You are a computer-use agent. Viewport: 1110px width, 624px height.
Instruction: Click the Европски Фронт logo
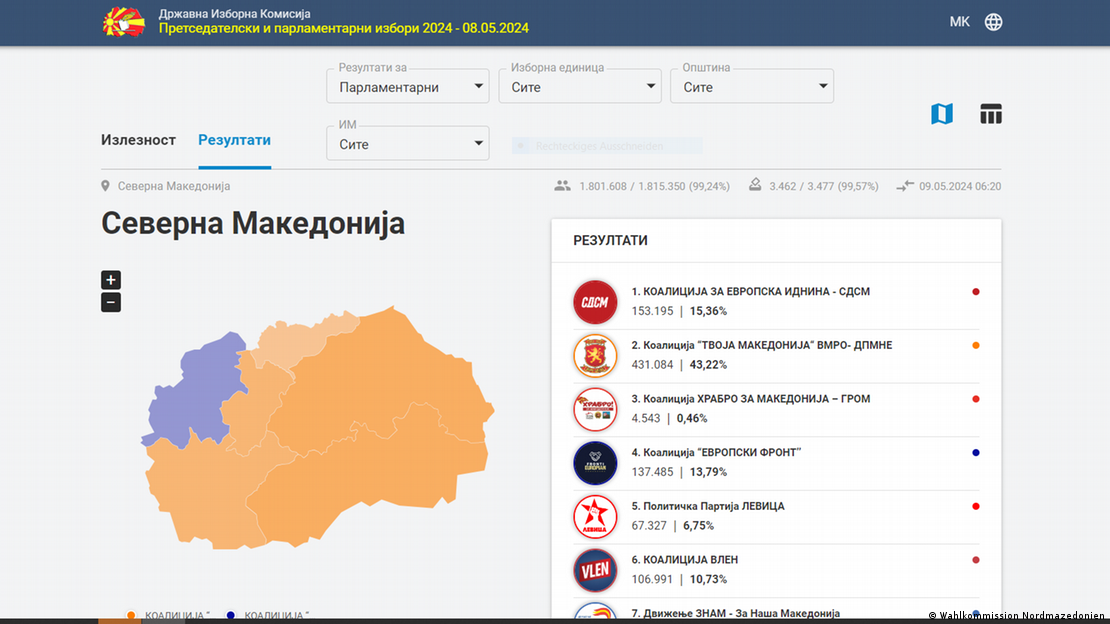(595, 463)
